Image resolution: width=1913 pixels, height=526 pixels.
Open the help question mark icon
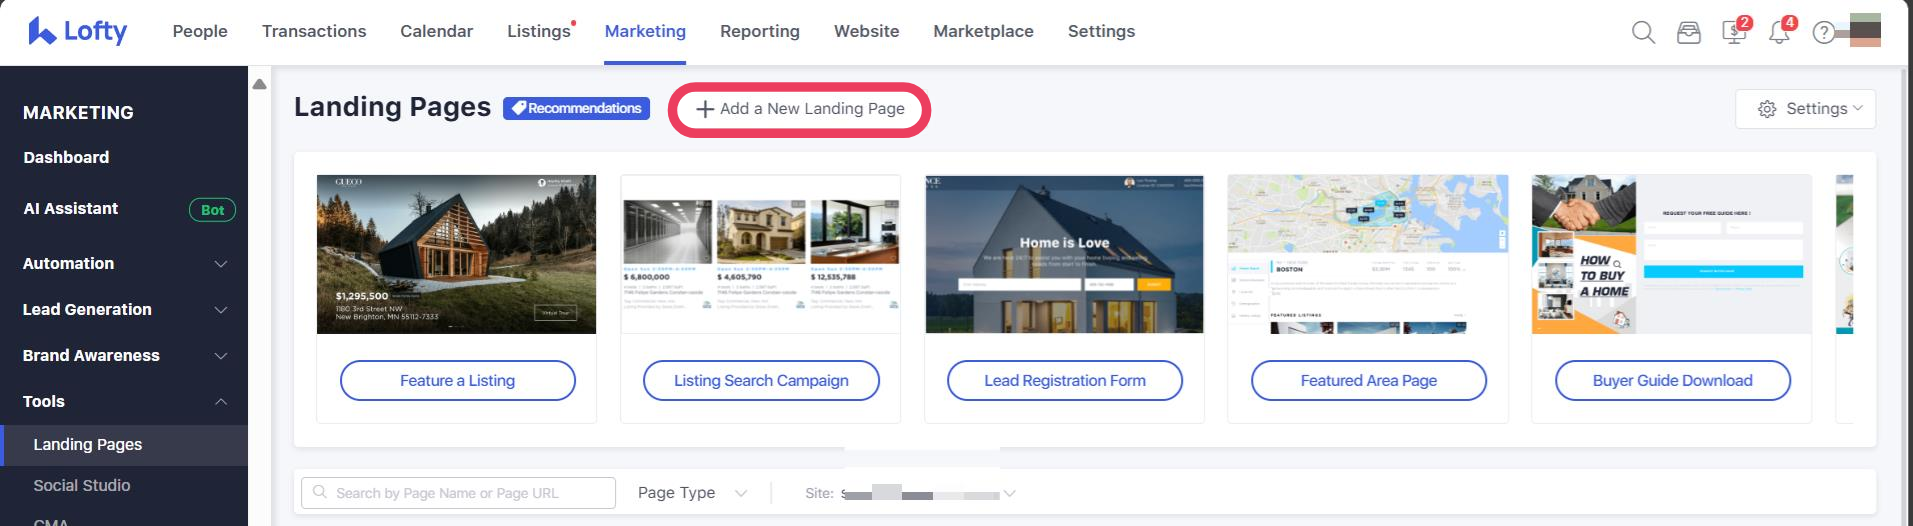(x=1824, y=32)
